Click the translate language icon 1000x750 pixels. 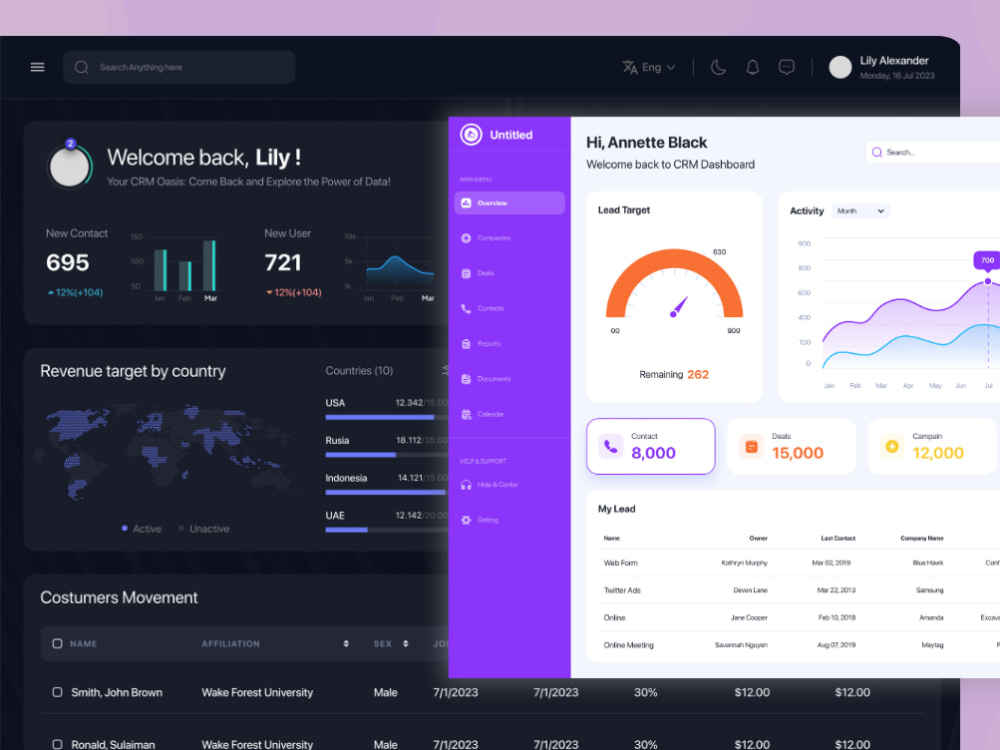tap(630, 67)
